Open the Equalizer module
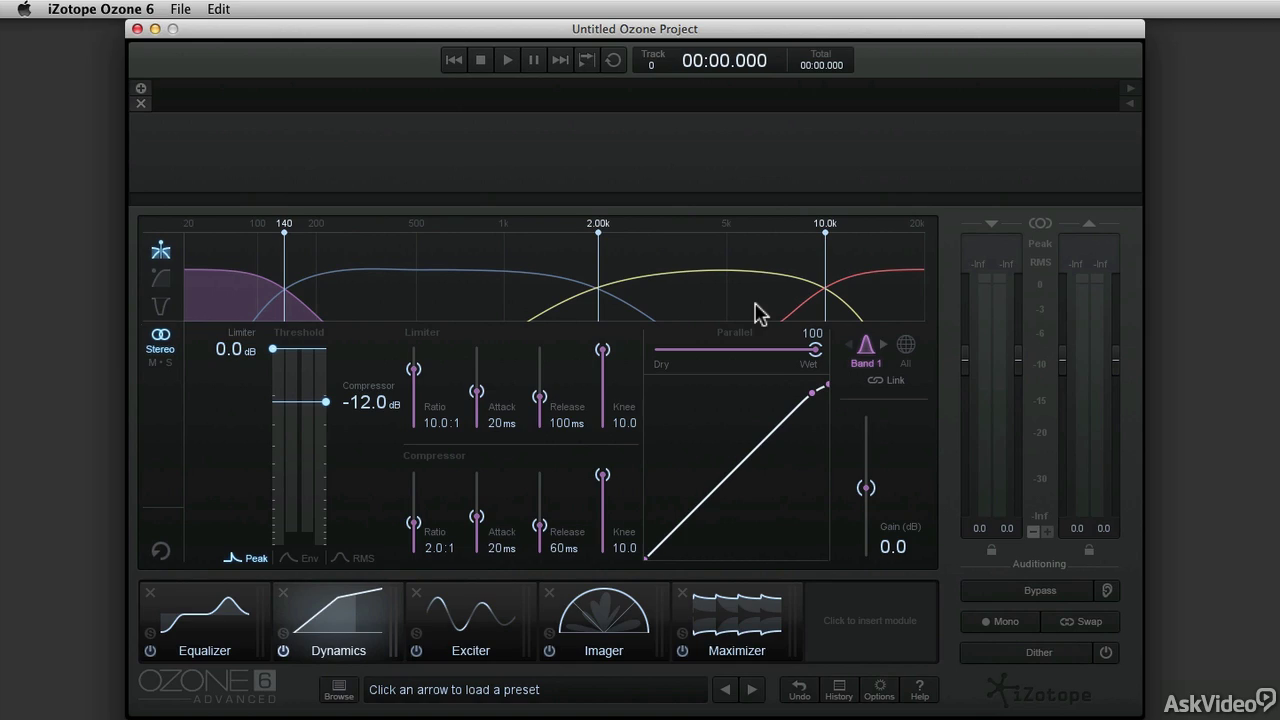Screen dimensions: 1280x720 205,621
